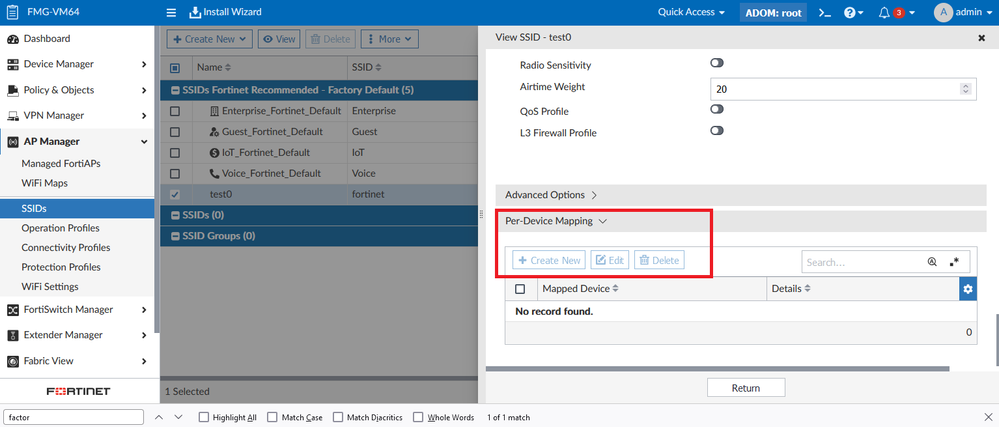This screenshot has height=427, width=999.
Task: Expand Fabric View menu
Action: tap(76, 361)
